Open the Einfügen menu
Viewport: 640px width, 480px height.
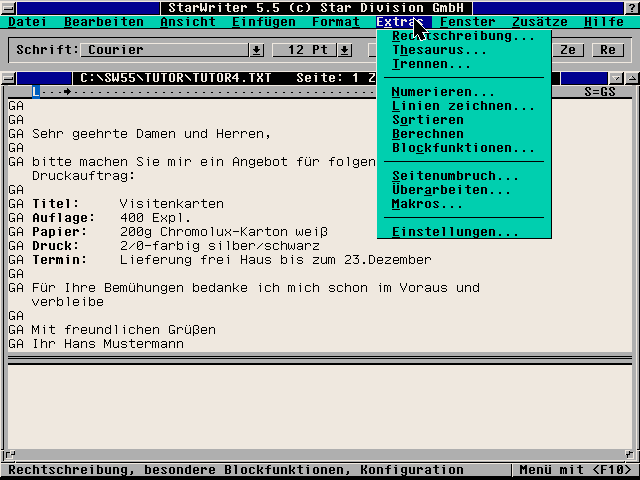(264, 22)
